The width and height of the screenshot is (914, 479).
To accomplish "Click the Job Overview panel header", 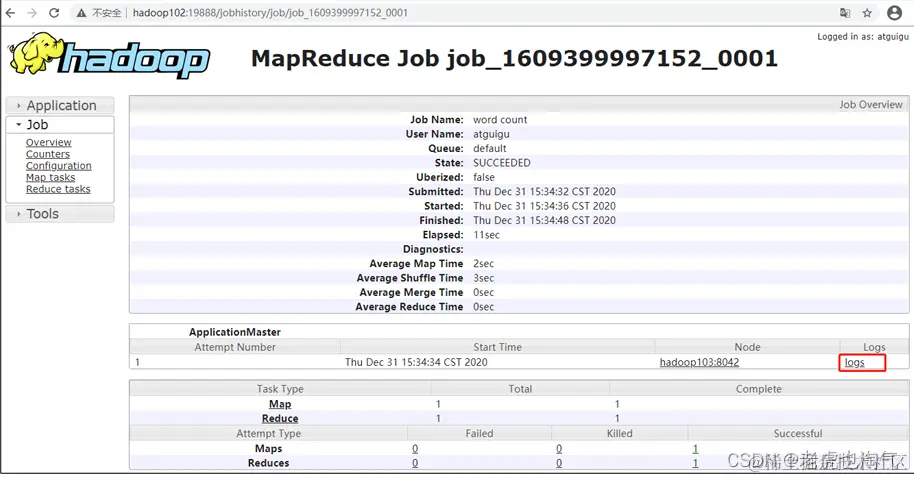I will click(x=519, y=104).
